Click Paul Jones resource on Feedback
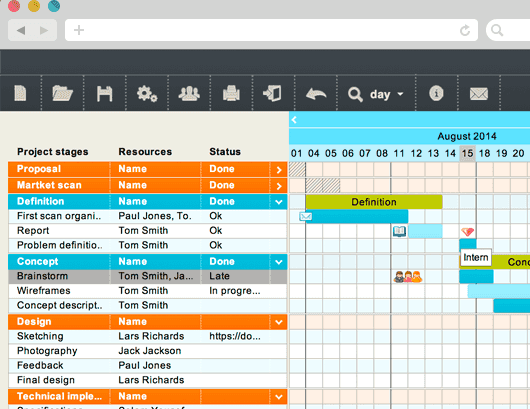Screen dimensions: 530x409 click(145, 366)
